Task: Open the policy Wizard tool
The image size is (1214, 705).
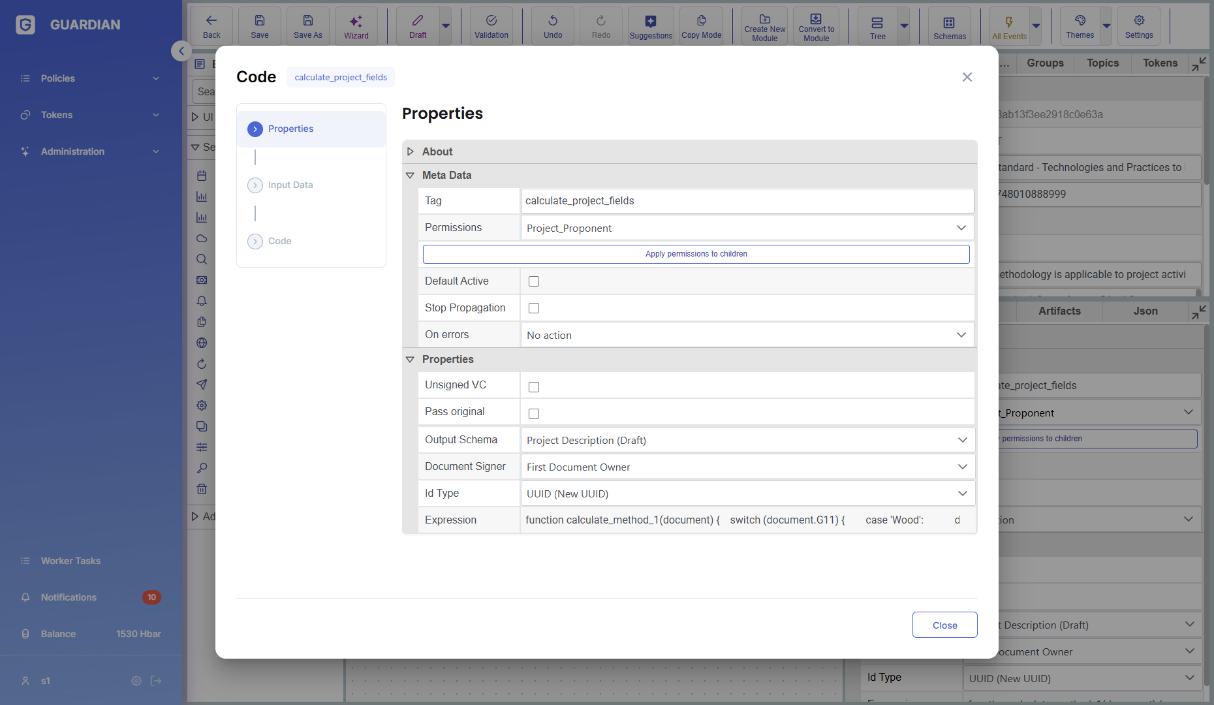Action: 356,26
